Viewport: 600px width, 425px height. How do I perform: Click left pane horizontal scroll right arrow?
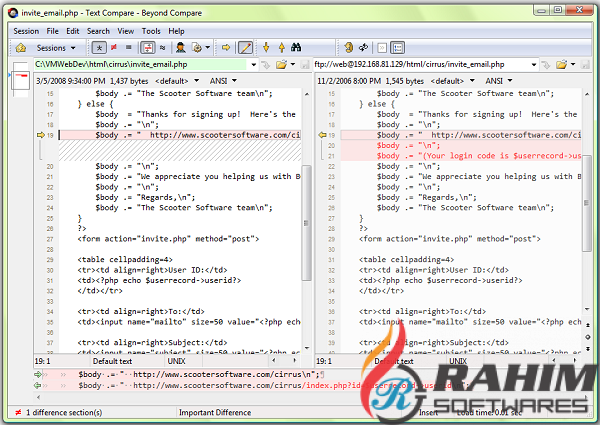tap(294, 360)
